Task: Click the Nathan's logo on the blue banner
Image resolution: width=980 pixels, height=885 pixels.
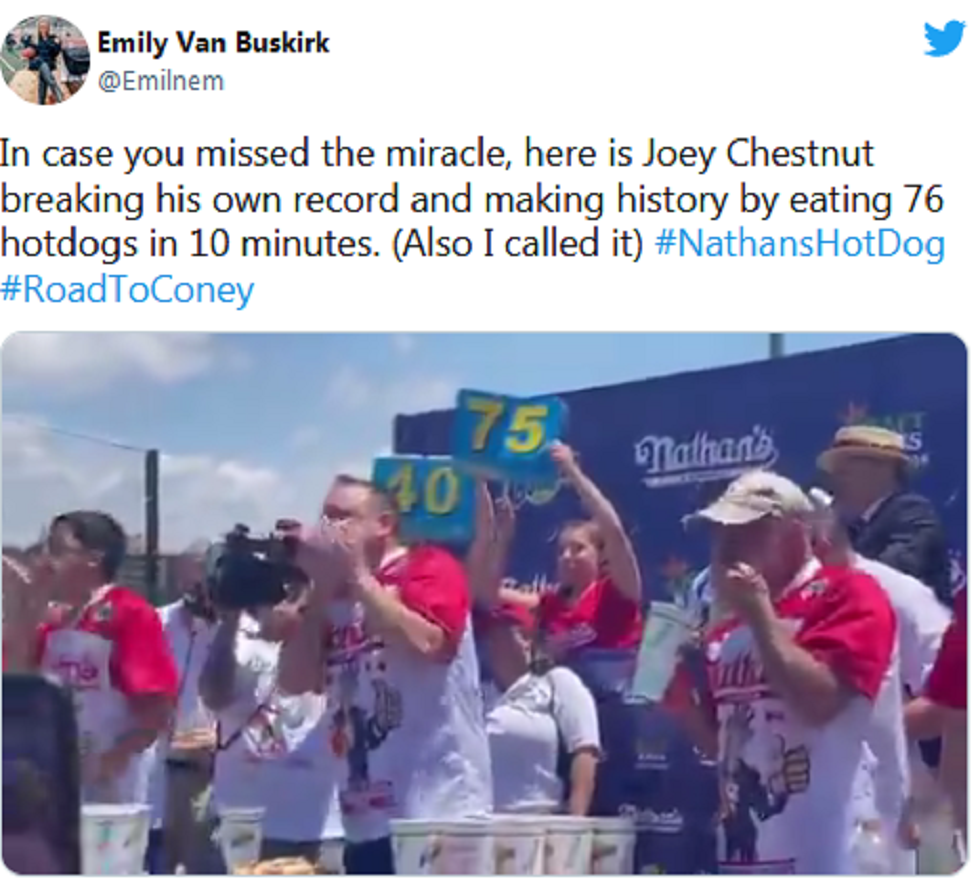Action: tap(707, 452)
